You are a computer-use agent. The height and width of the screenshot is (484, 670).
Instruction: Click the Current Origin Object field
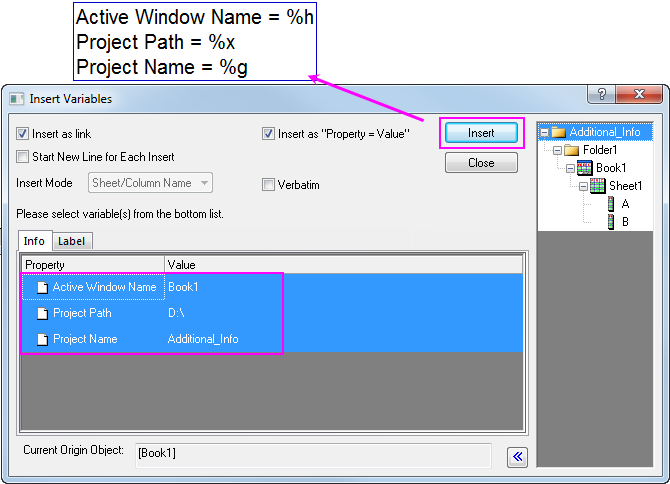(313, 455)
